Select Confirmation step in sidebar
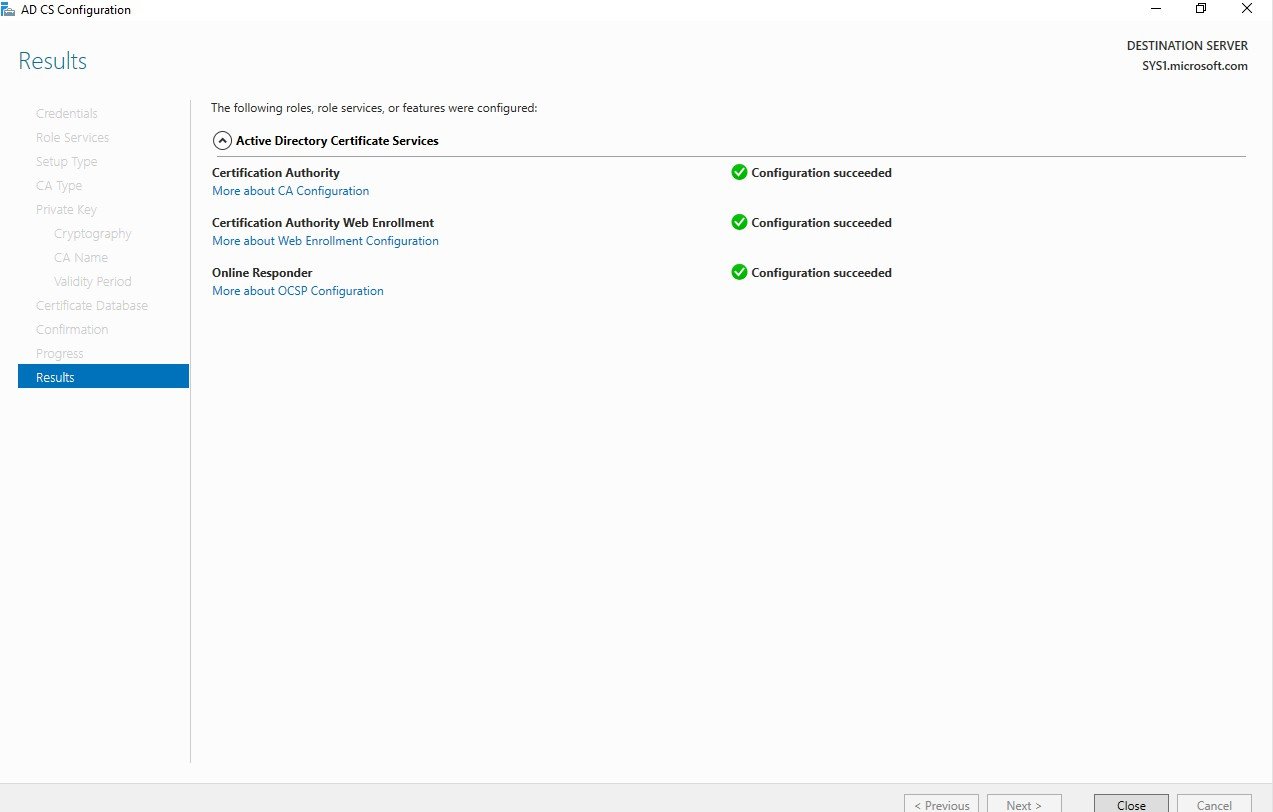The width and height of the screenshot is (1273, 812). 72,330
